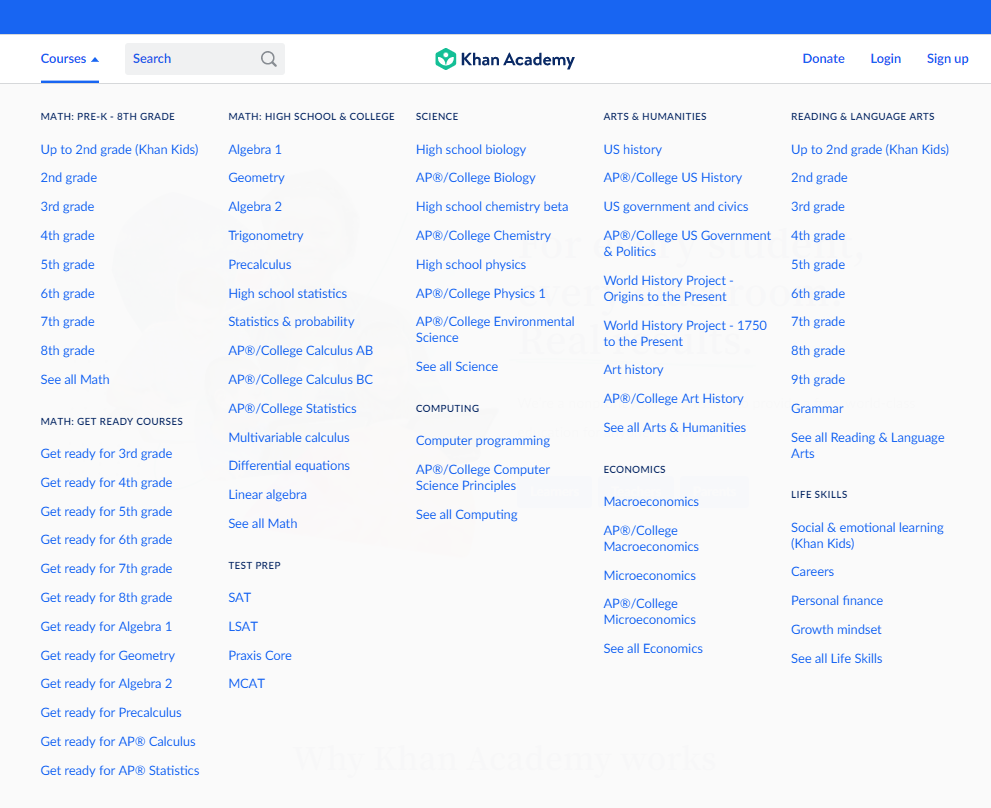
Task: Open World History Project - Origins to the Present
Action: tap(668, 289)
